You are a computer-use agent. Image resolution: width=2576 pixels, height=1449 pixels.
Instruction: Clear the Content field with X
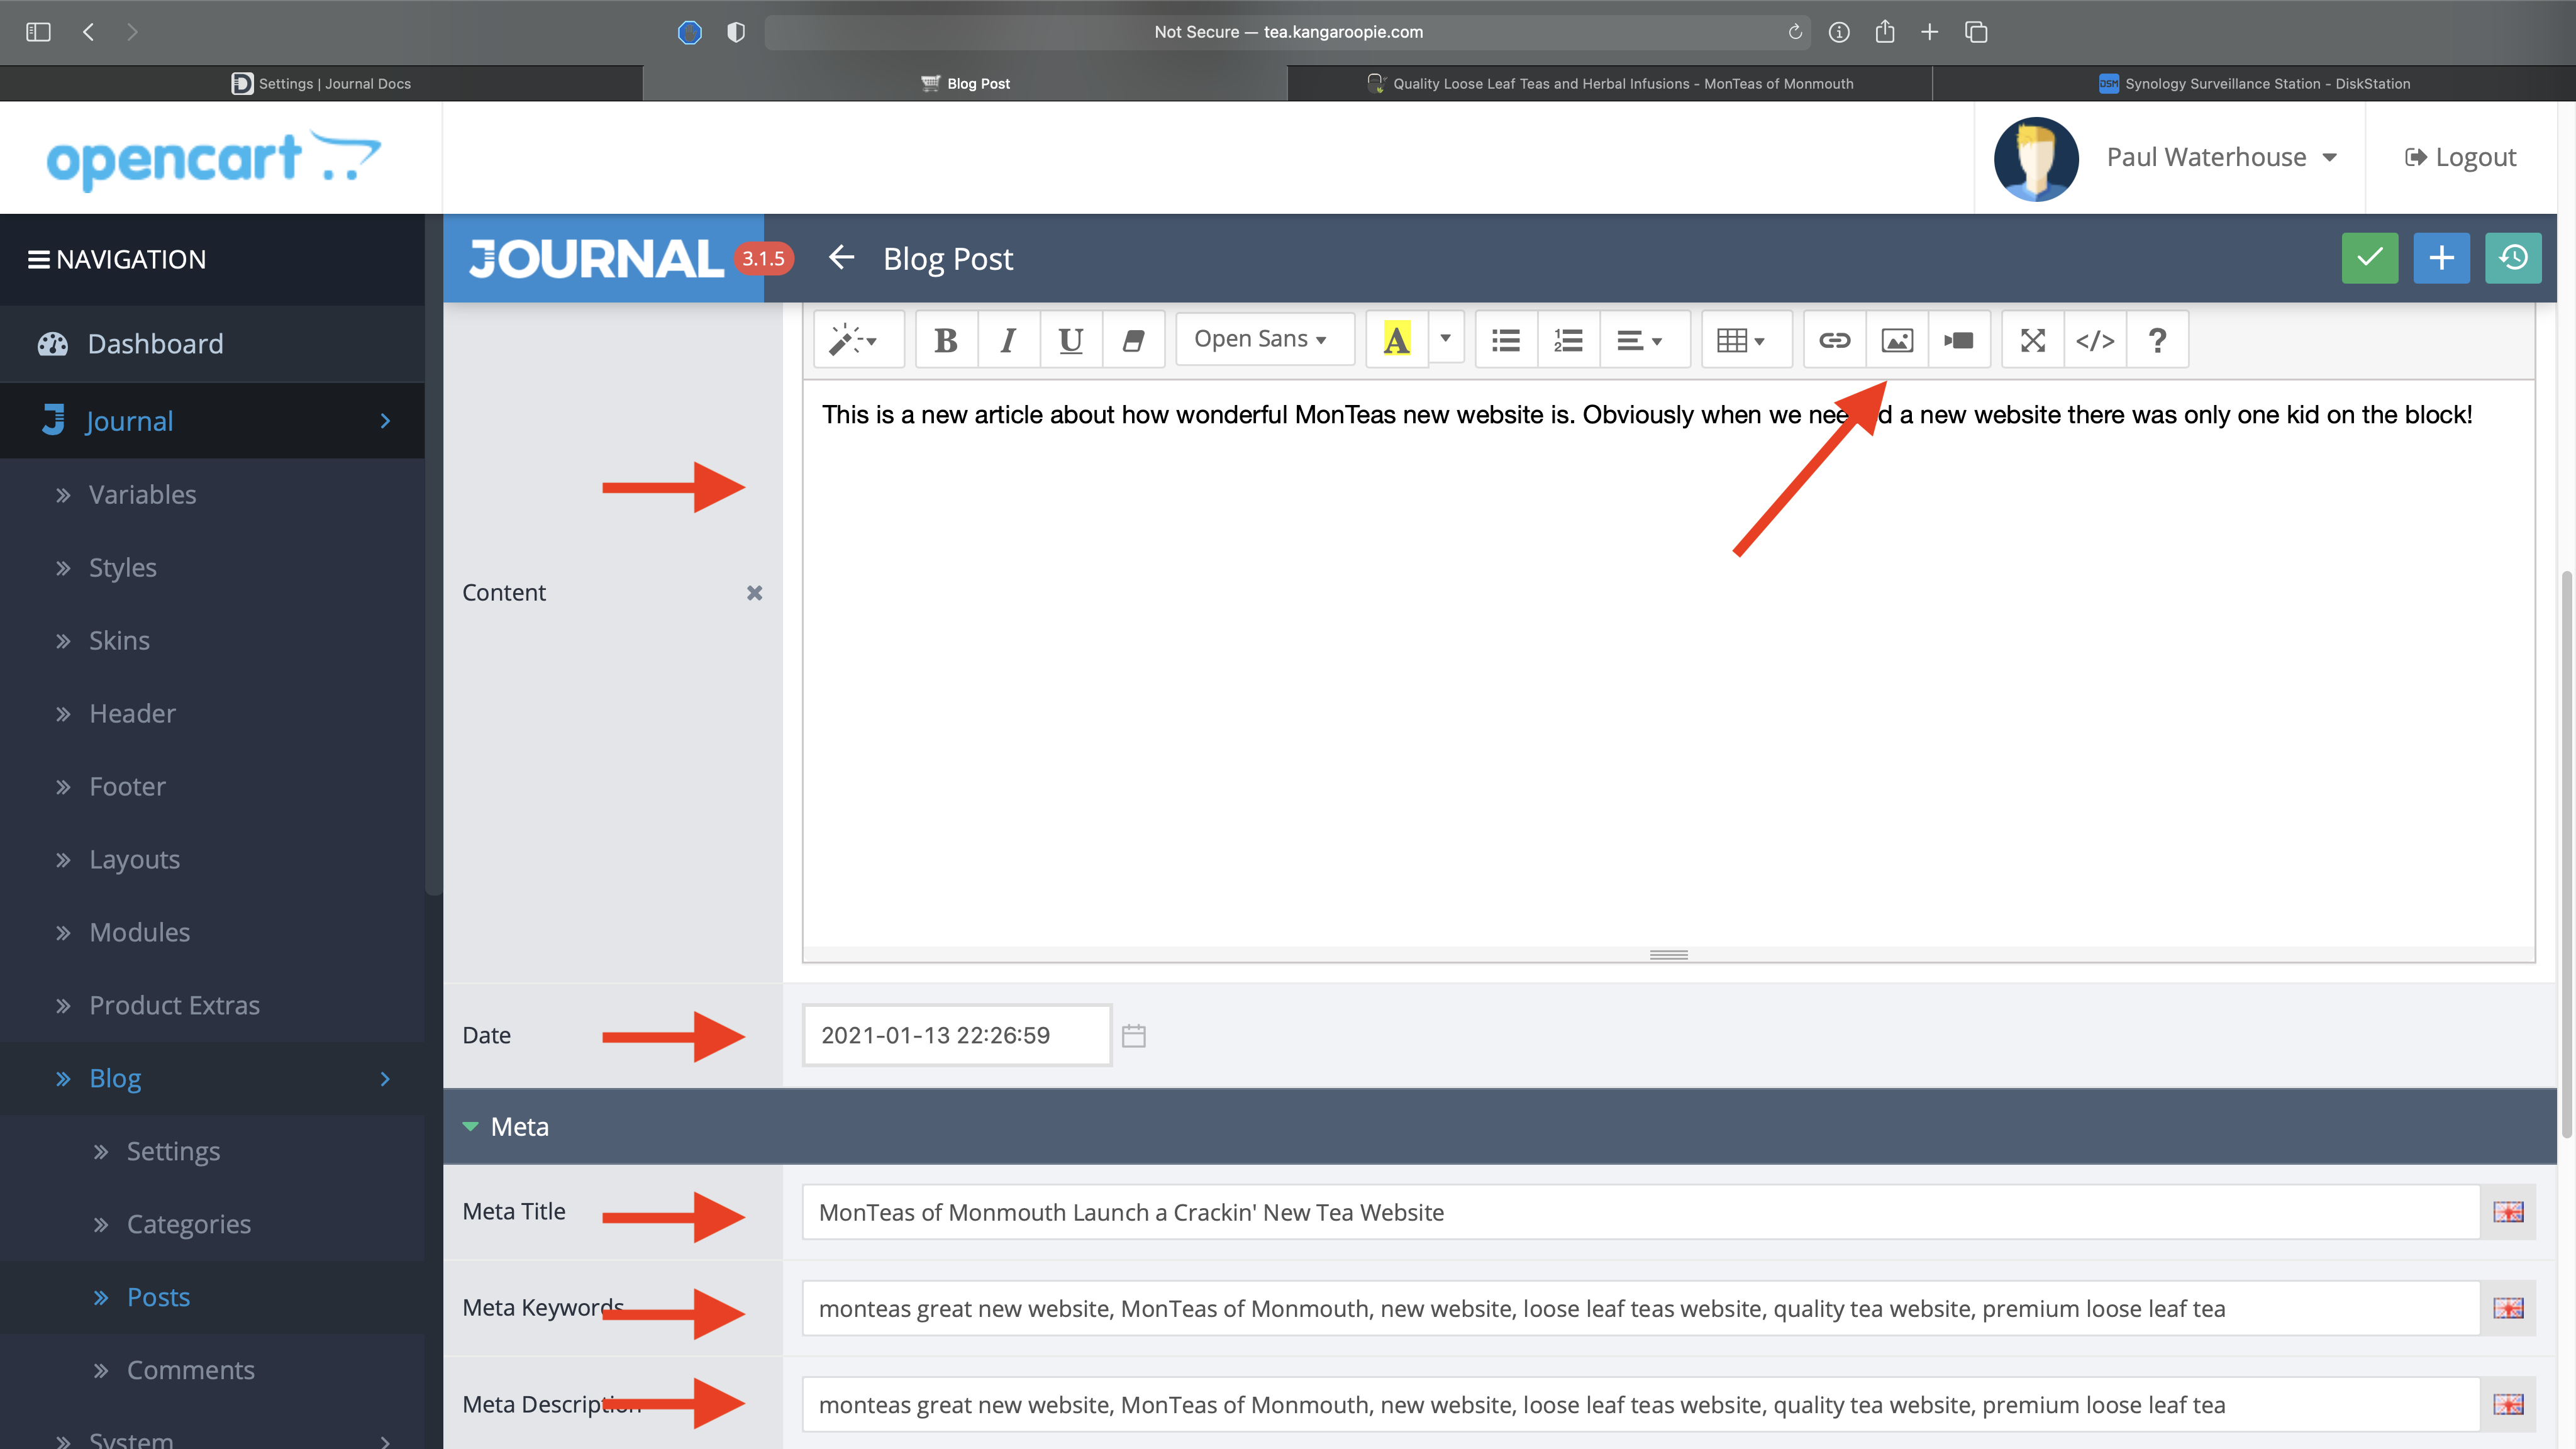point(754,593)
